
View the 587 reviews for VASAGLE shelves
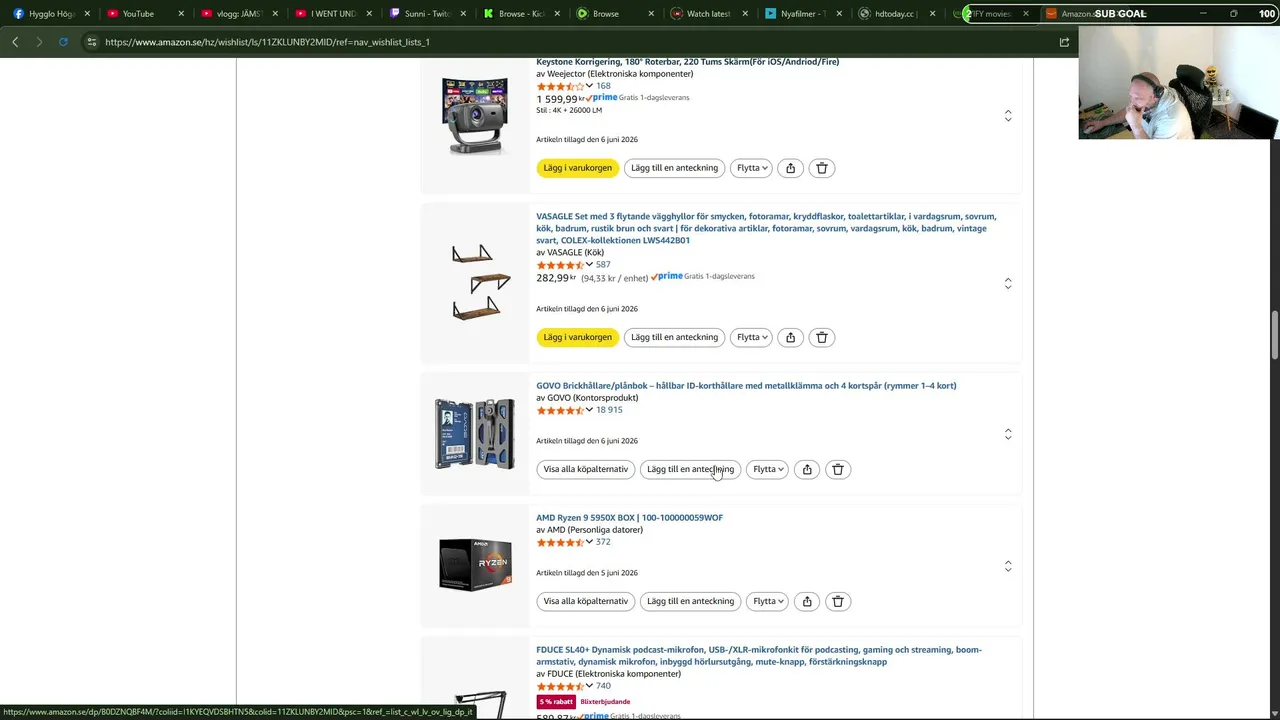point(603,265)
